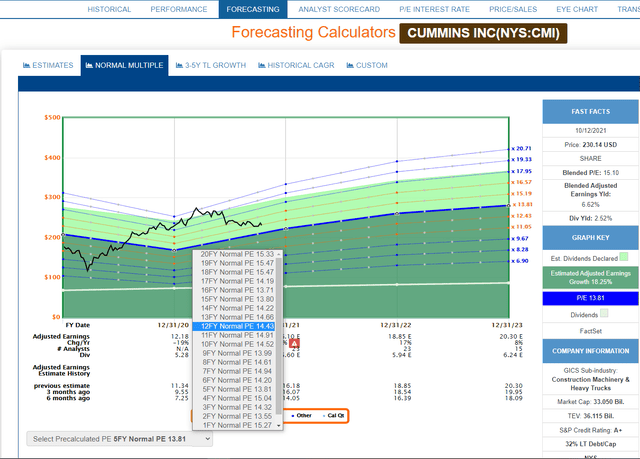Open the P/E INTEREST RATE tab
The height and width of the screenshot is (459, 640).
tap(434, 9)
